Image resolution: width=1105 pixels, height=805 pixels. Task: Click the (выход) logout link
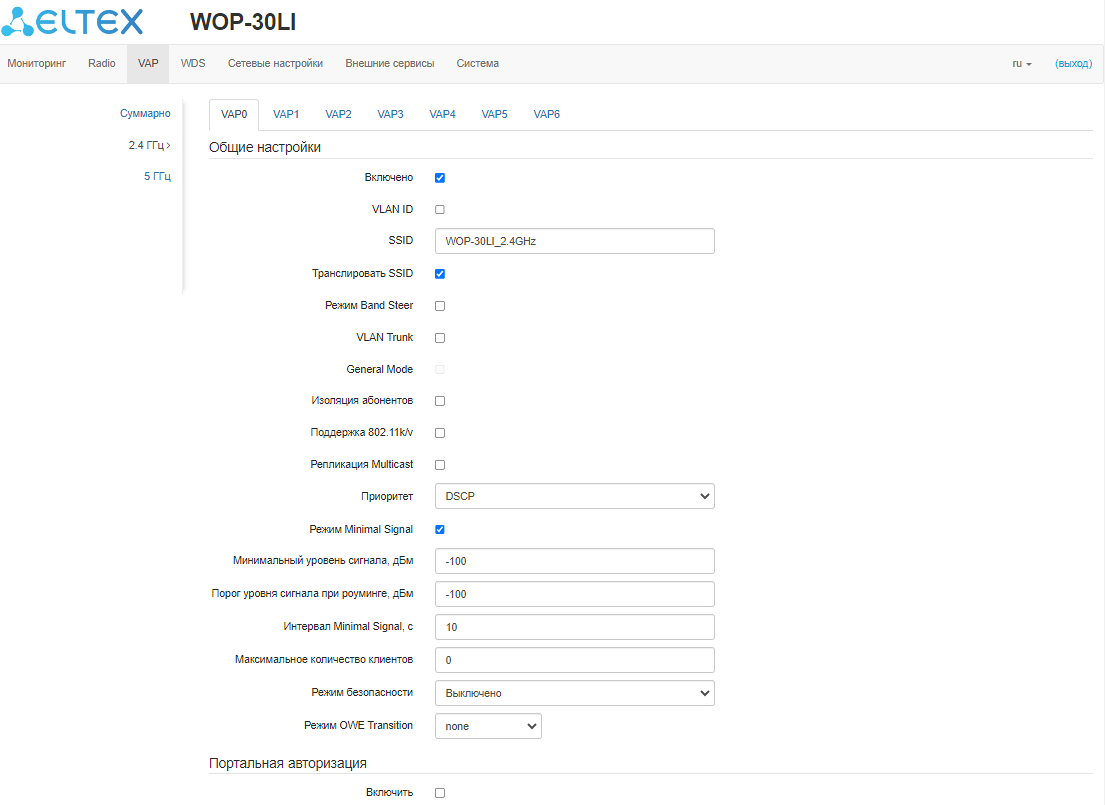coord(1073,63)
